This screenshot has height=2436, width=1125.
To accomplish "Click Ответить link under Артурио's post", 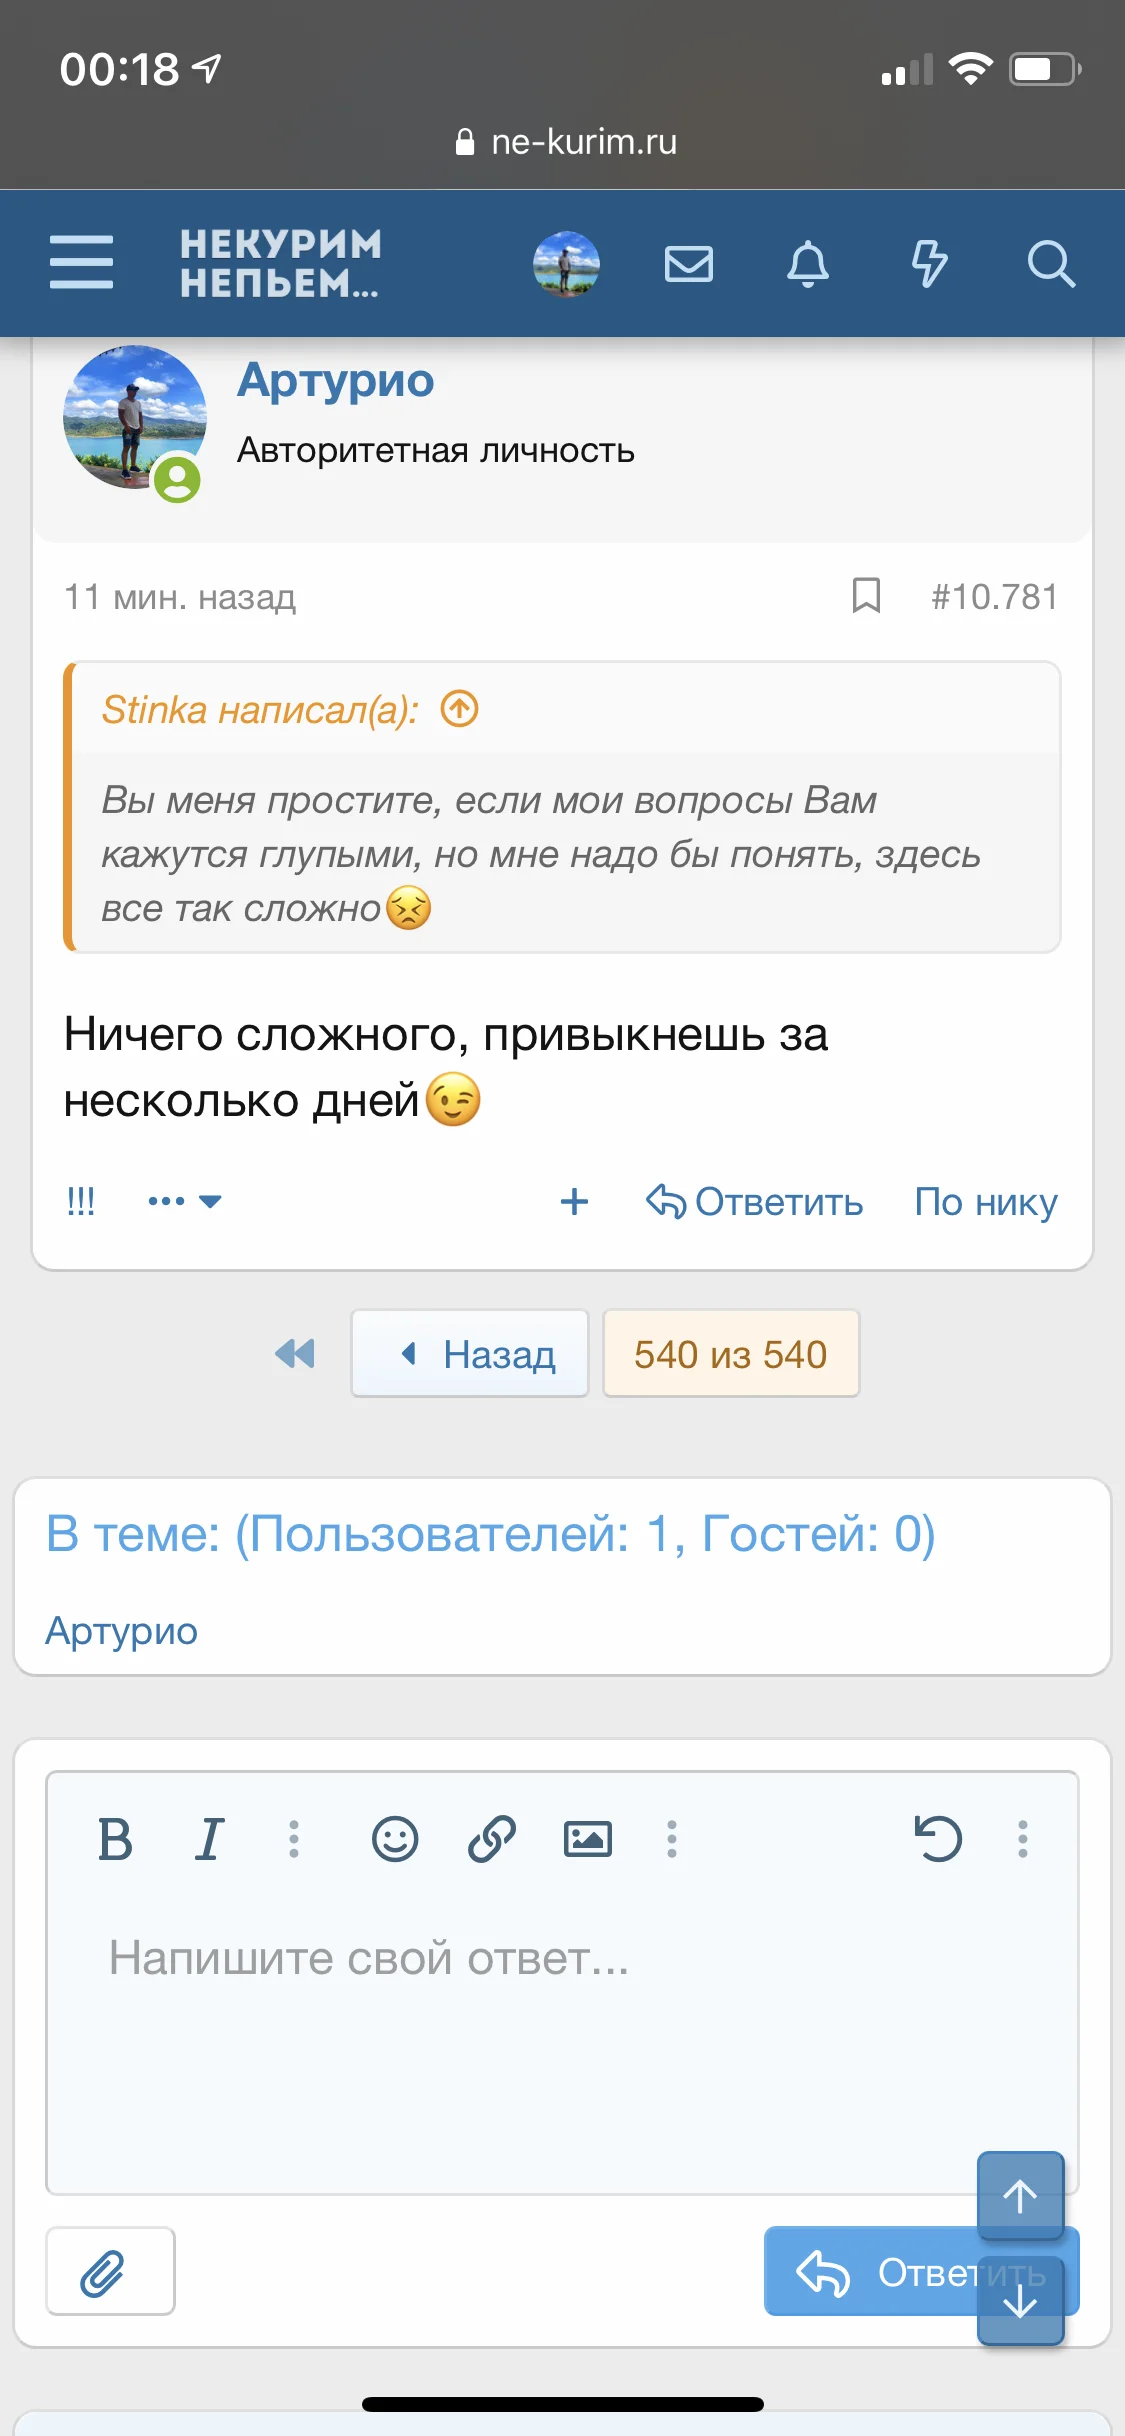I will pos(756,1202).
